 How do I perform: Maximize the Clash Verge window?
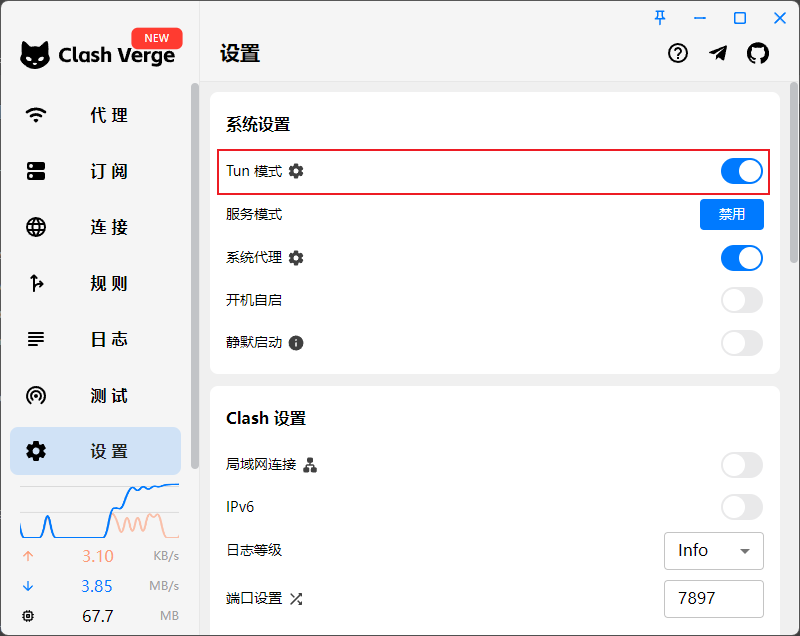pyautogui.click(x=740, y=18)
